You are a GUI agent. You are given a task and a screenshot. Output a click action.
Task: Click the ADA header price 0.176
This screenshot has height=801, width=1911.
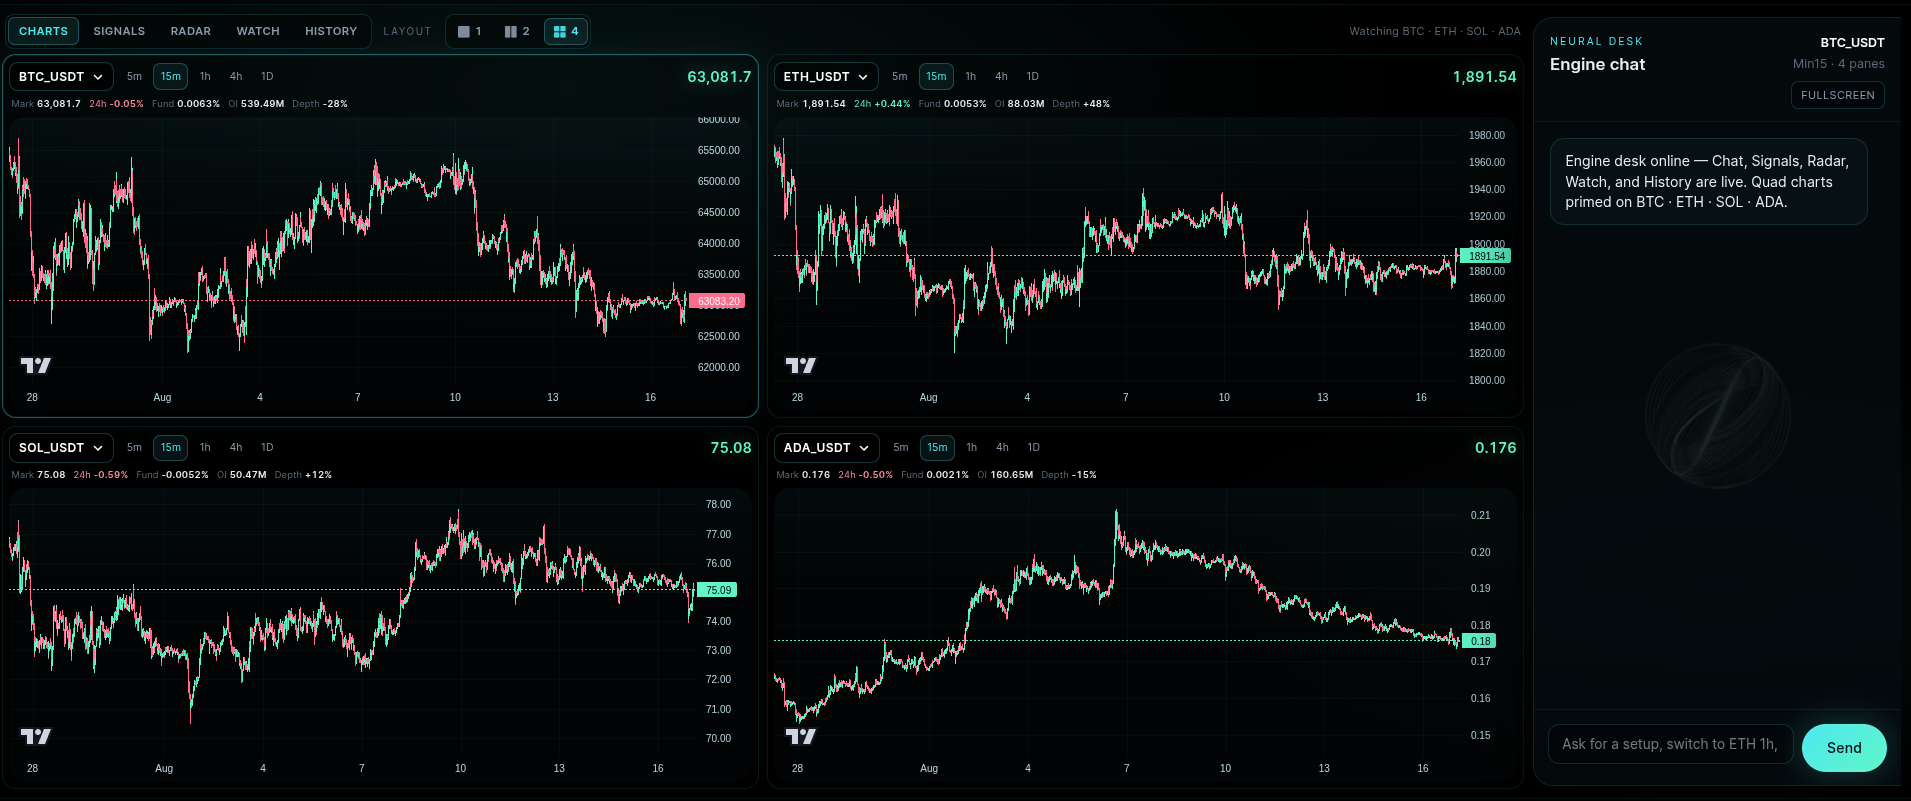tap(1496, 448)
